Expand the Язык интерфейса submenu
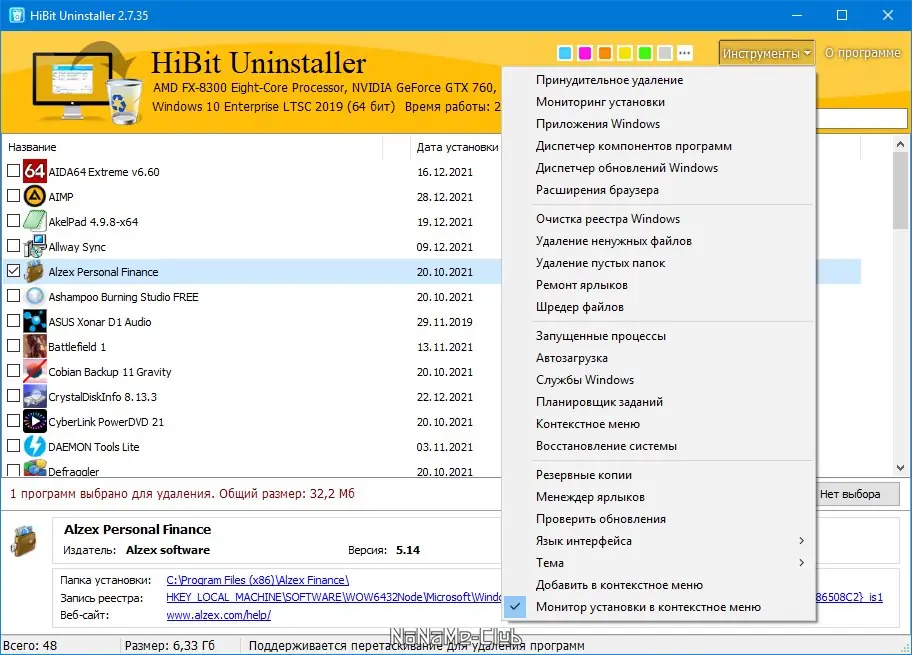This screenshot has height=655, width=912. coord(659,540)
